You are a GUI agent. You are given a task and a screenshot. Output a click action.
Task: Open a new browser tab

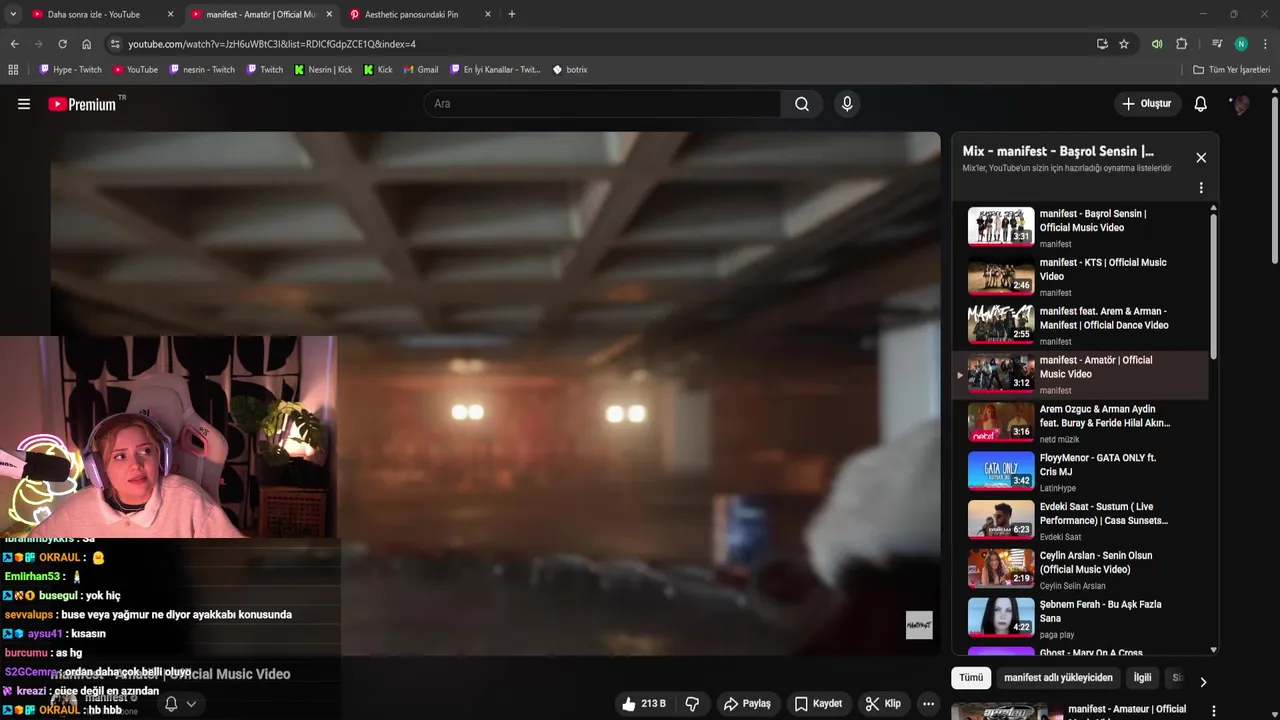[x=512, y=14]
